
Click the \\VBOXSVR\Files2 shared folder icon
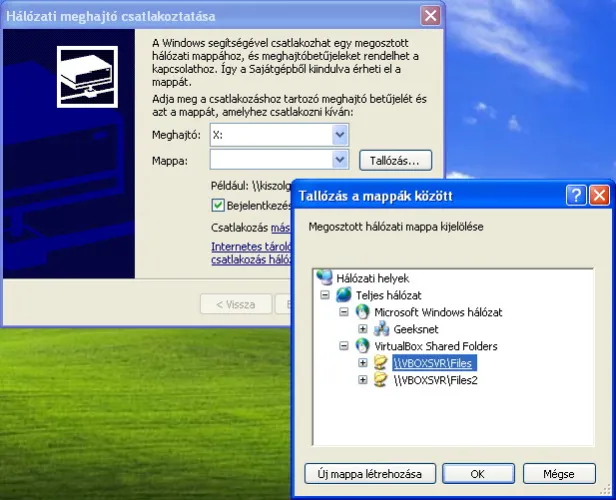(381, 379)
